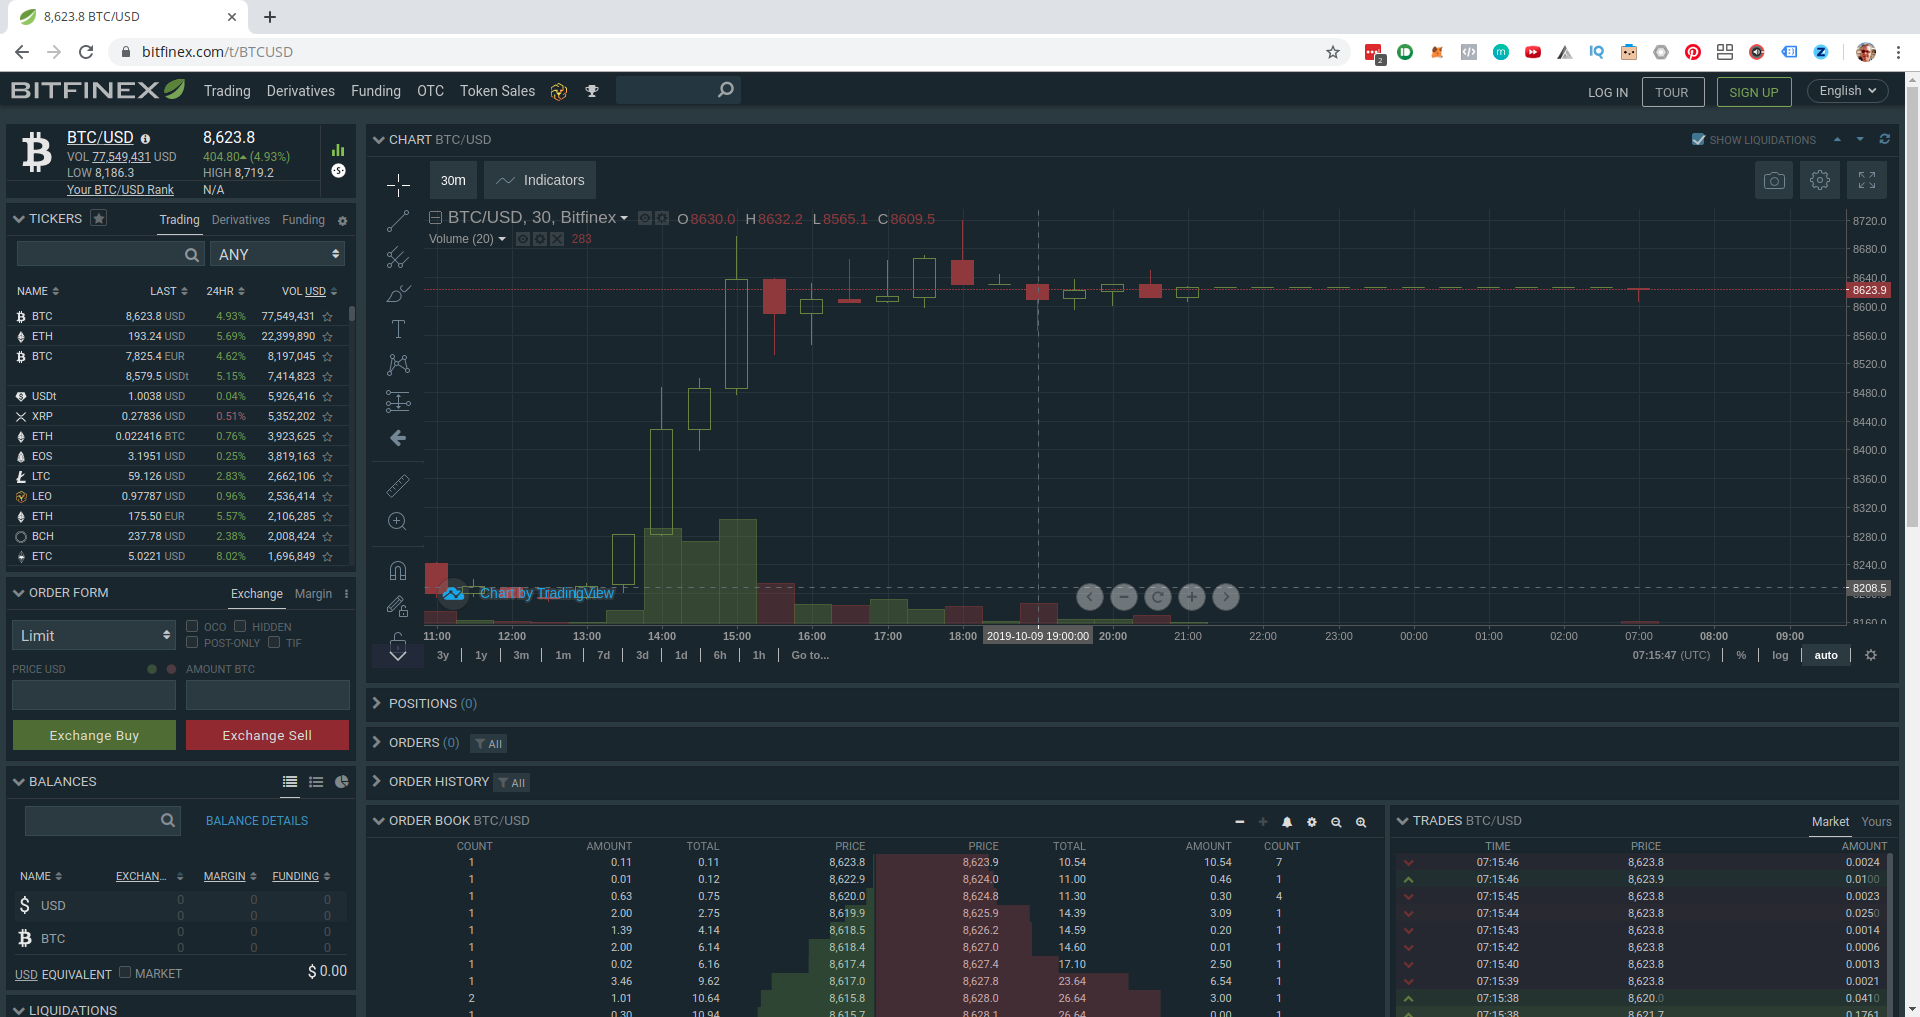Open order book settings gear

point(1312,822)
